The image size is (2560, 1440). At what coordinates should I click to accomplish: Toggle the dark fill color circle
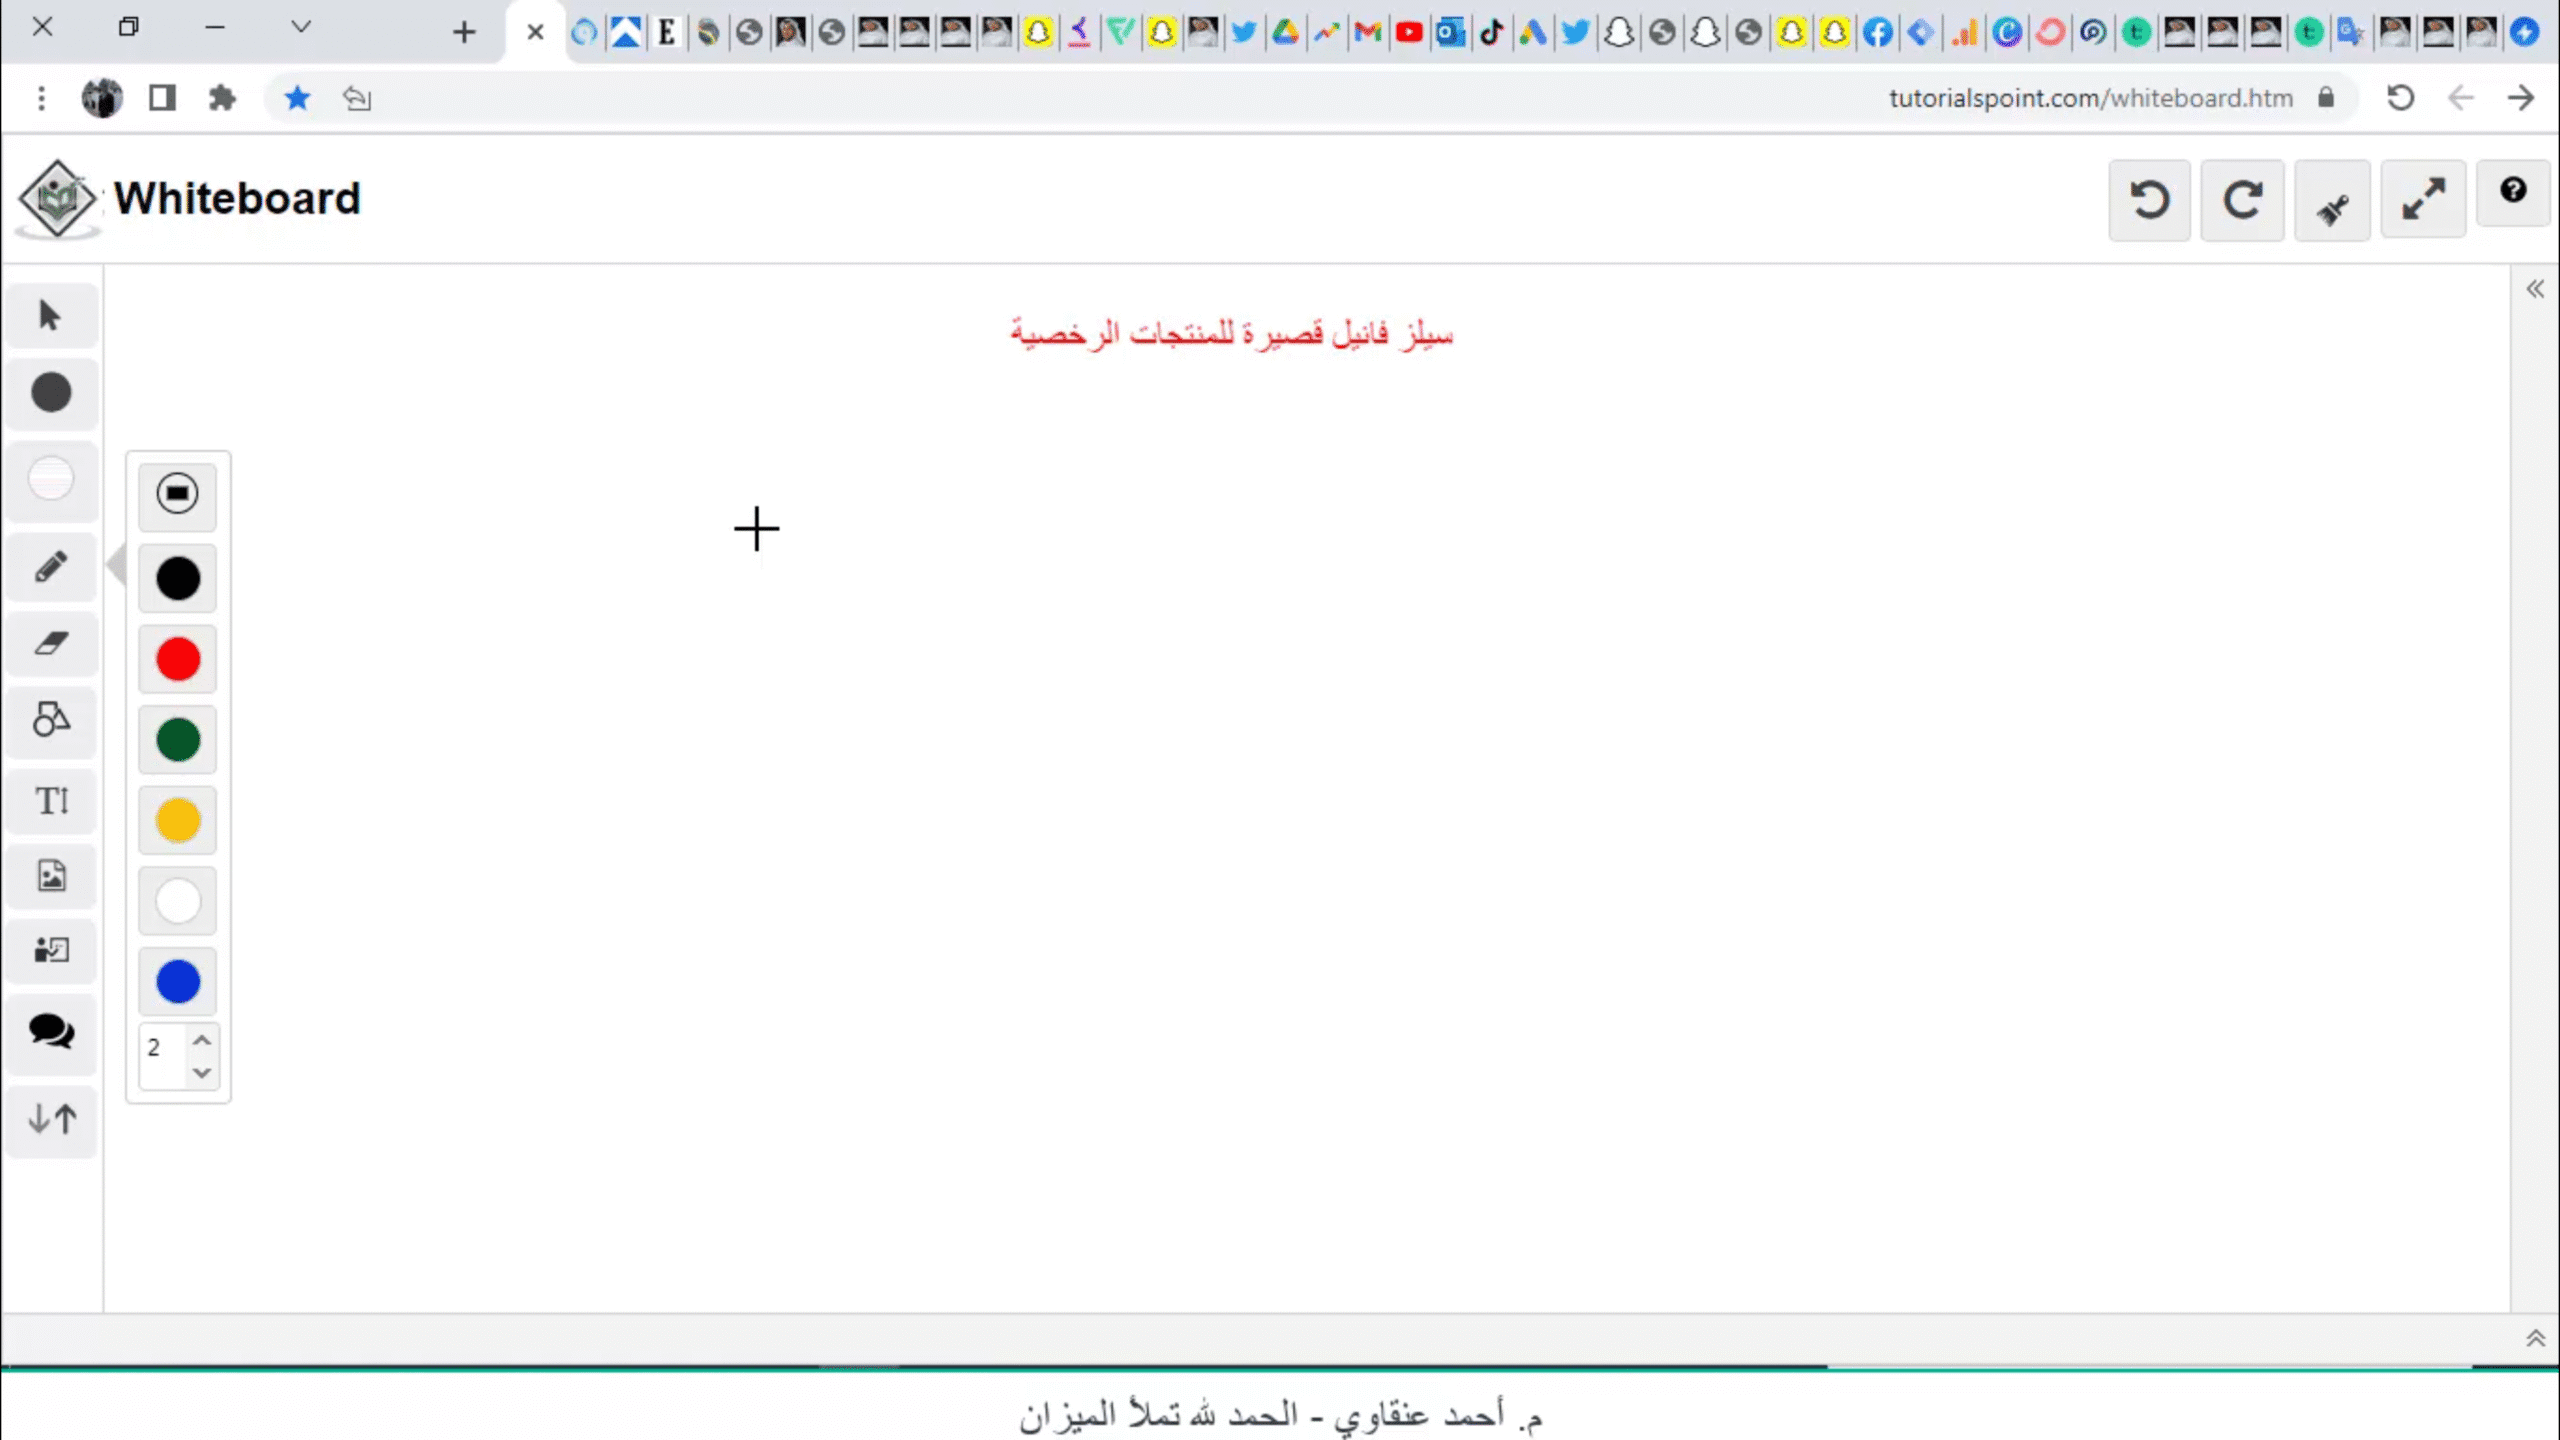(50, 393)
